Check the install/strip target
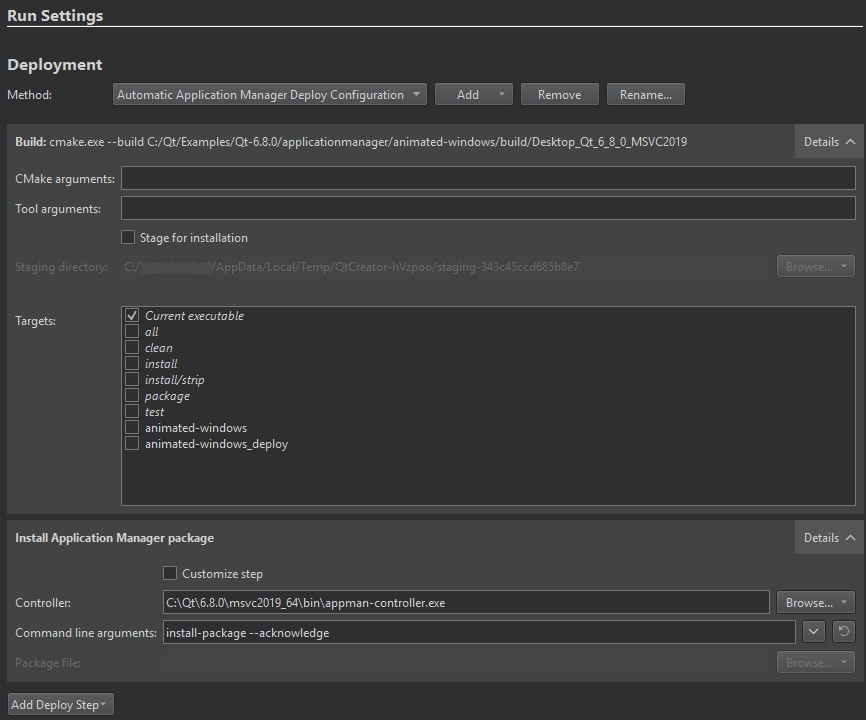Image resolution: width=866 pixels, height=720 pixels. [132, 380]
